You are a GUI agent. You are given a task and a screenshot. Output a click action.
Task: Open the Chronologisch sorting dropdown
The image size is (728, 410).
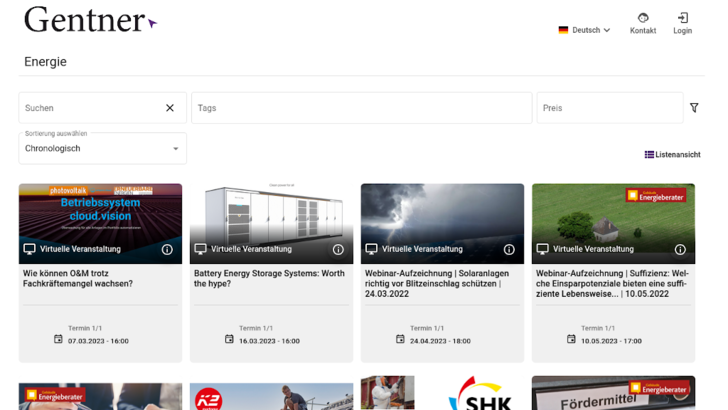tap(102, 149)
